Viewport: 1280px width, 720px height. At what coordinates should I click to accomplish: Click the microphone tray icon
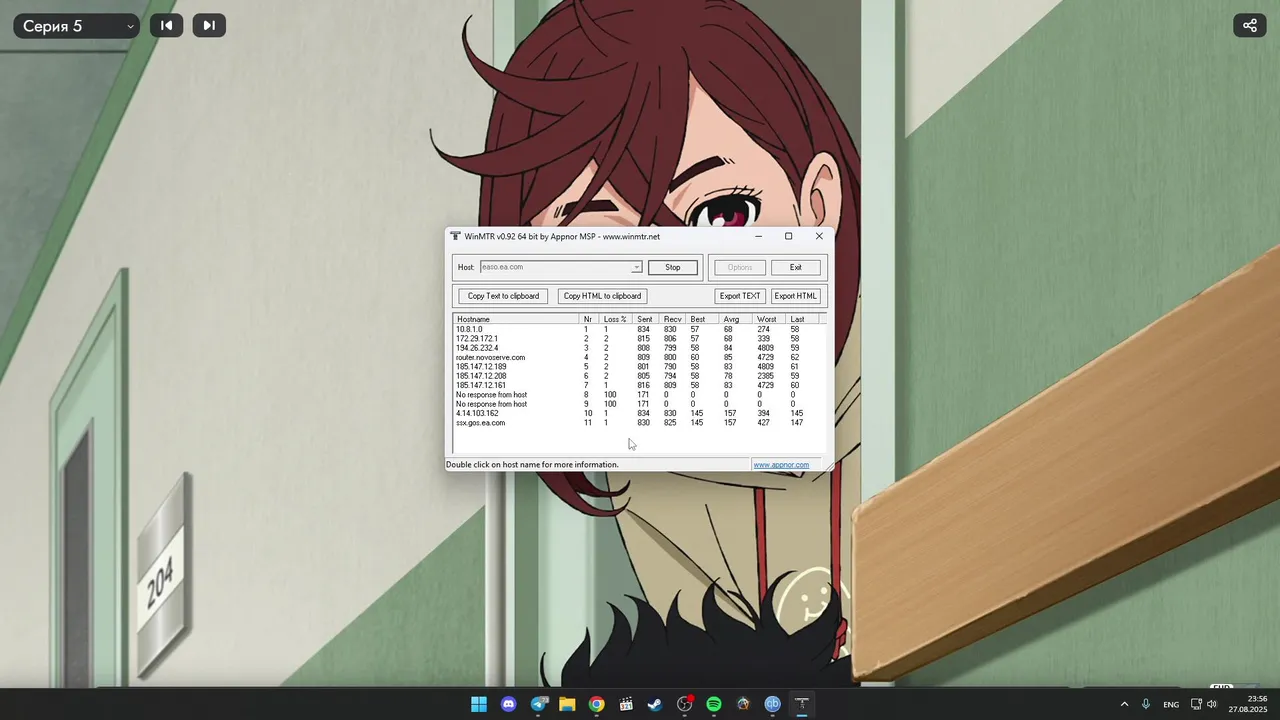point(1146,704)
